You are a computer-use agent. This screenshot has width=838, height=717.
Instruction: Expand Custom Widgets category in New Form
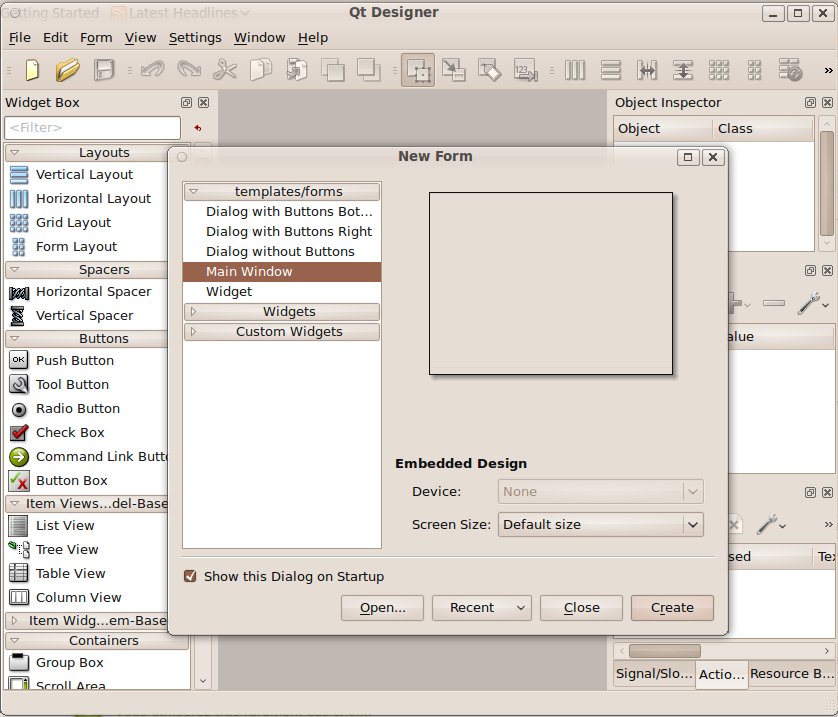(193, 331)
